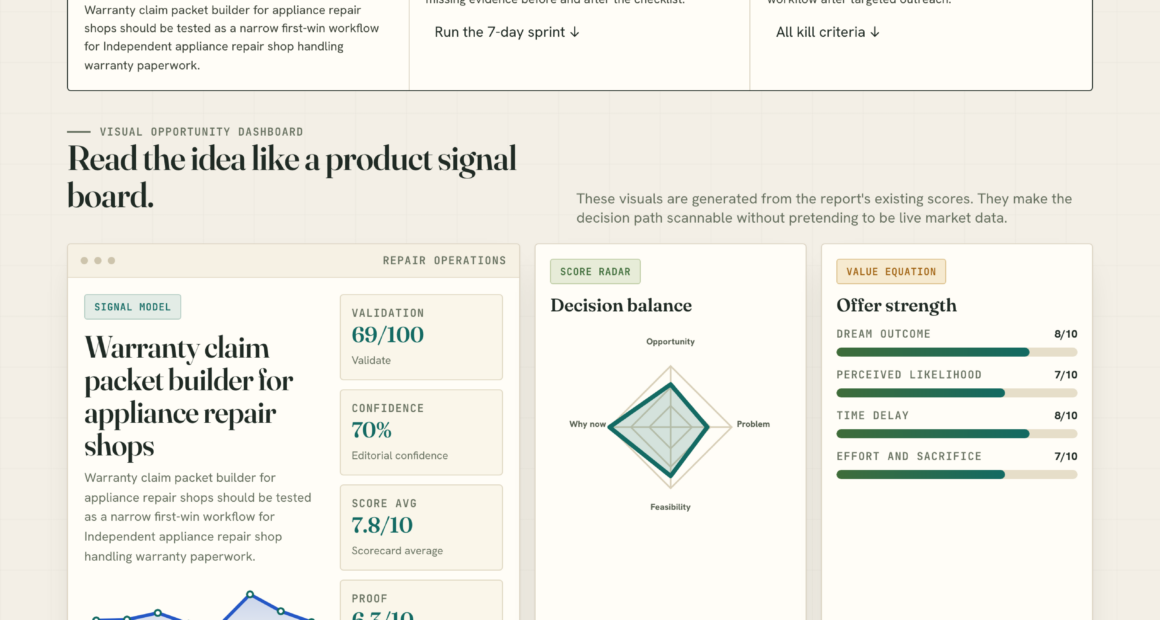The height and width of the screenshot is (620, 1160).
Task: Open the Validation 69/100 stat card
Action: click(x=421, y=337)
